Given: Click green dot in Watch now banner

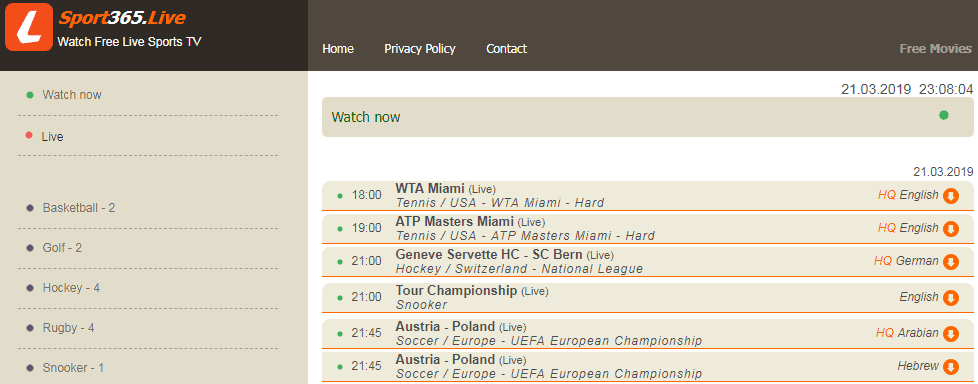Looking at the screenshot, I should (944, 115).
